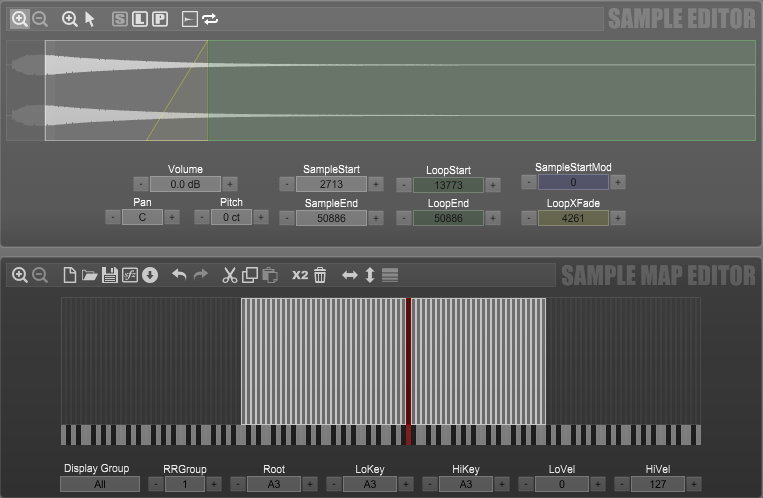The height and width of the screenshot is (498, 763).
Task: Zoom out the Sample Map Editor
Action: pyautogui.click(x=40, y=275)
